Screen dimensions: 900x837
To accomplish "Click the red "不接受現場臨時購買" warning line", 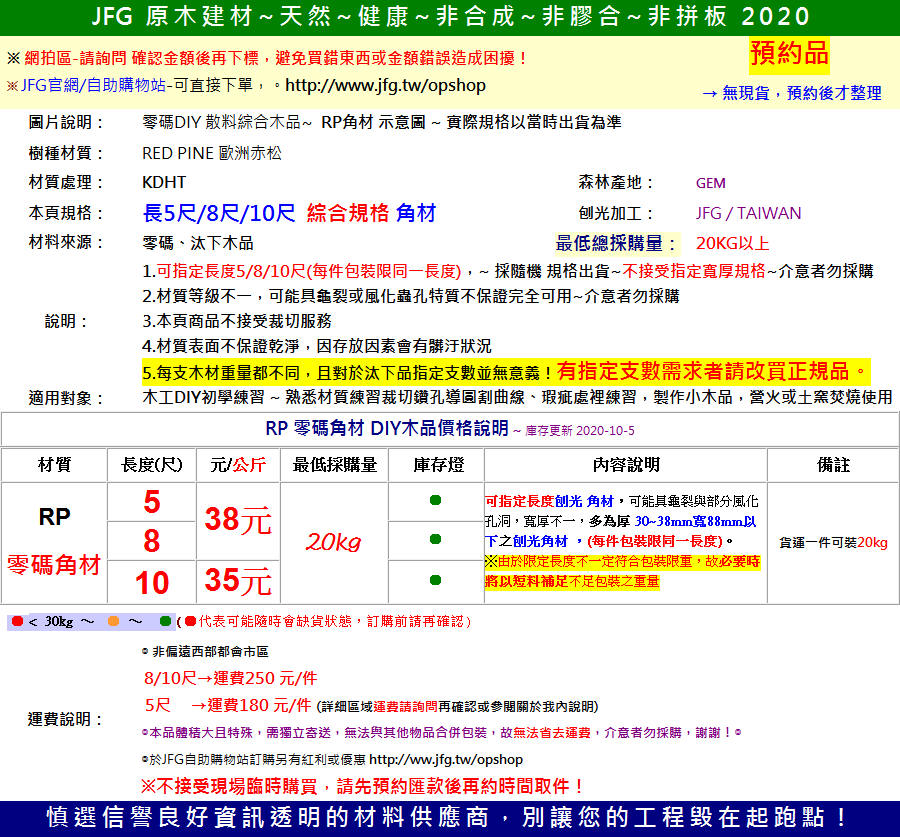I will pyautogui.click(x=362, y=786).
